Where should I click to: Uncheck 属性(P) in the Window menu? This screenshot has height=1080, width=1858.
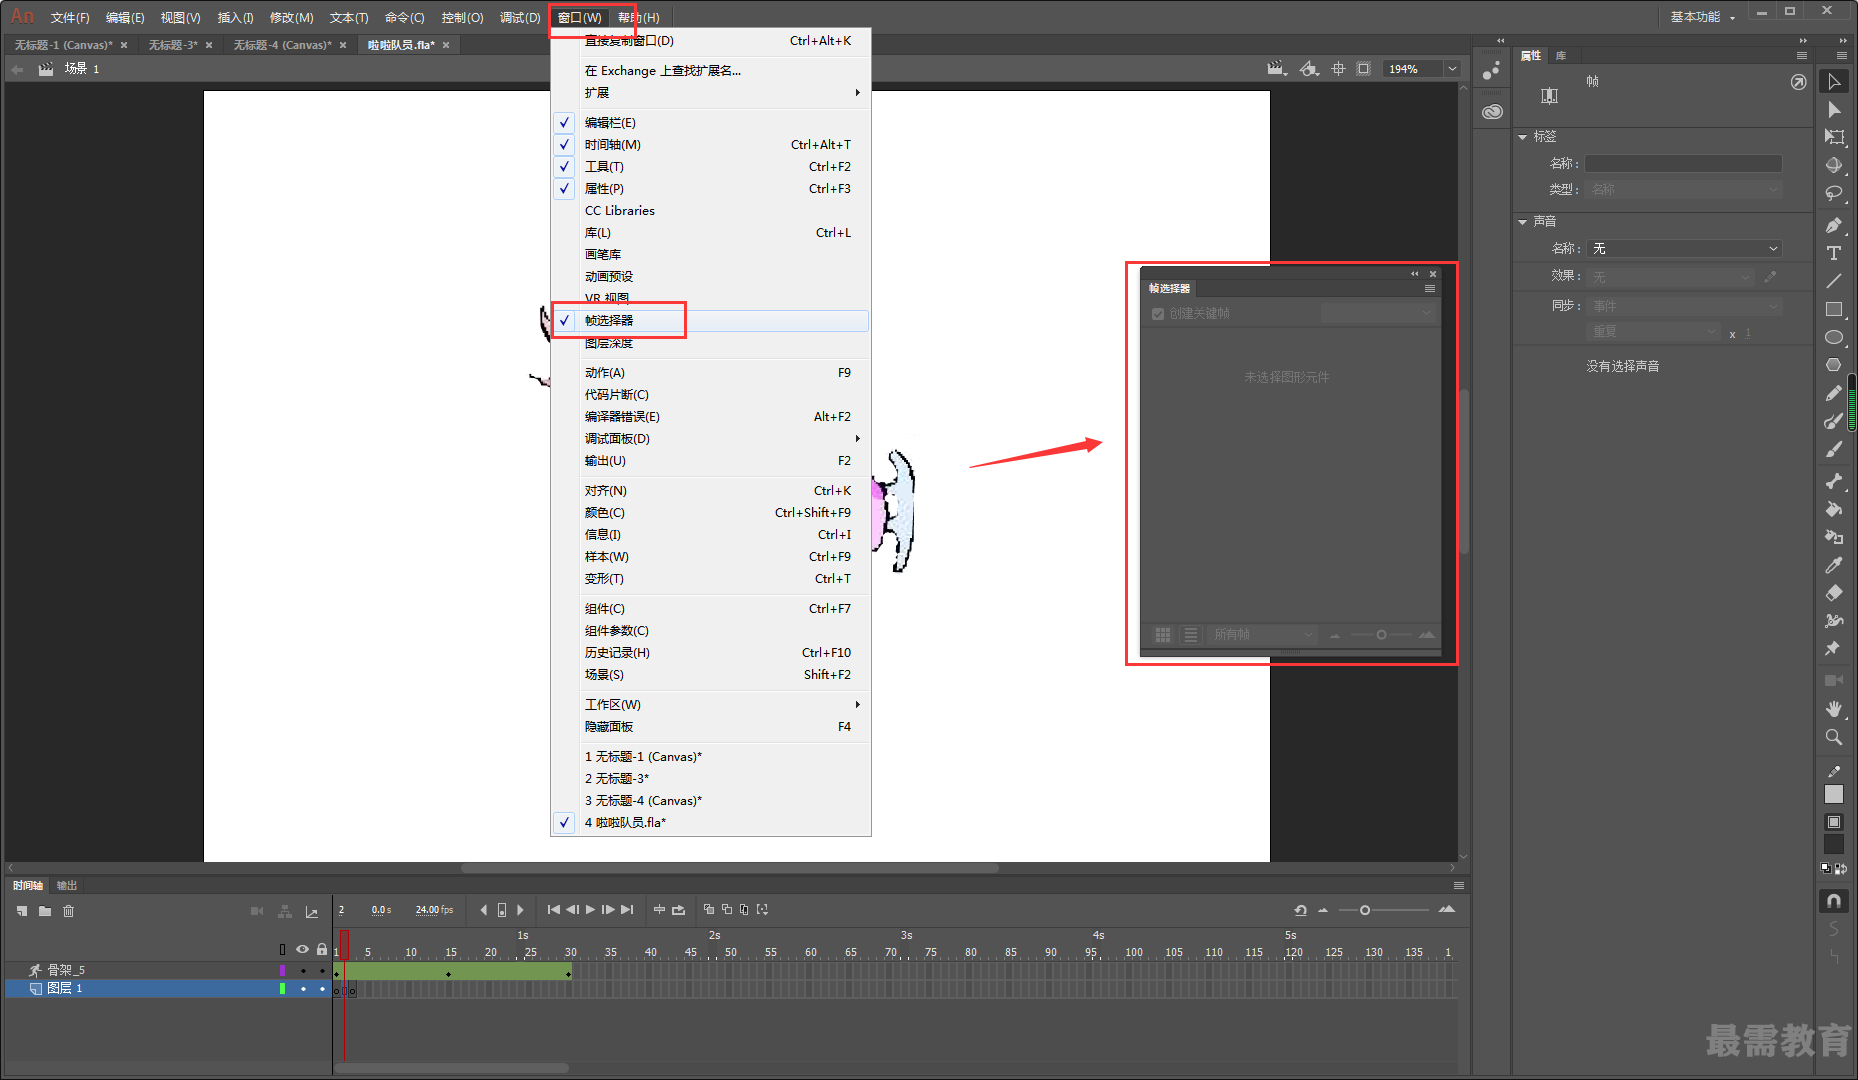(710, 189)
